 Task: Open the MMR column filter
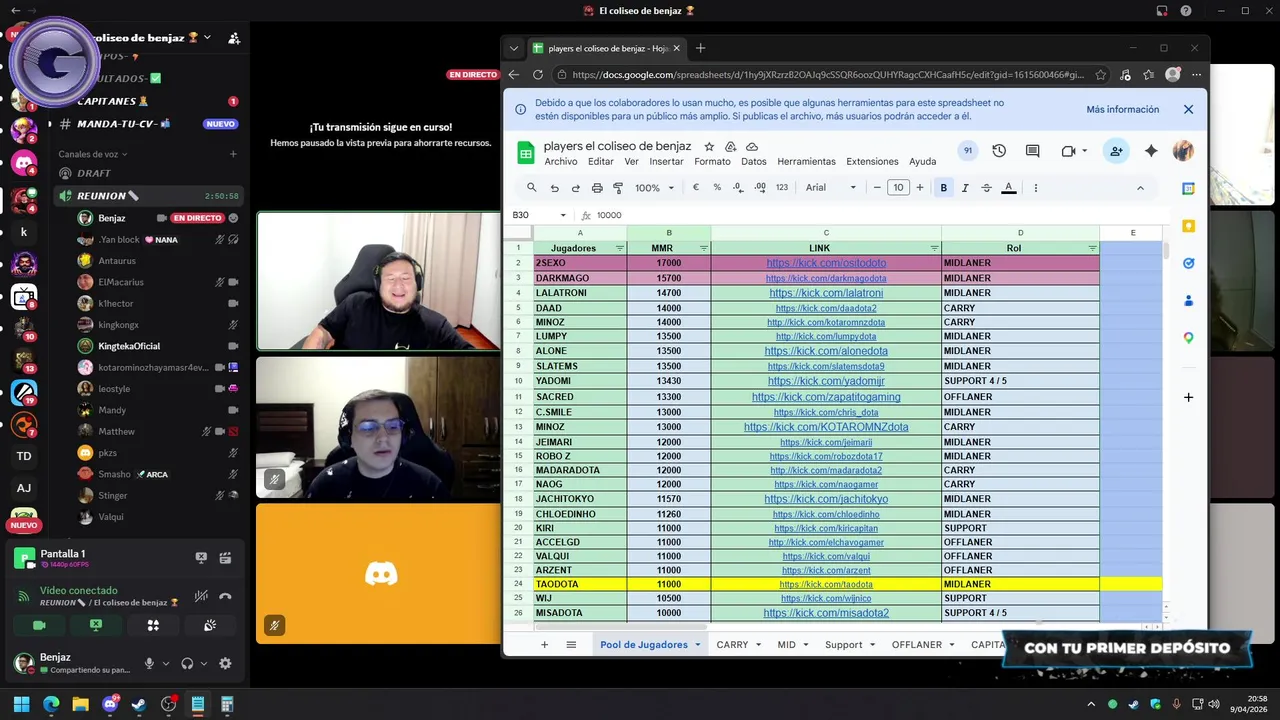[x=703, y=248]
